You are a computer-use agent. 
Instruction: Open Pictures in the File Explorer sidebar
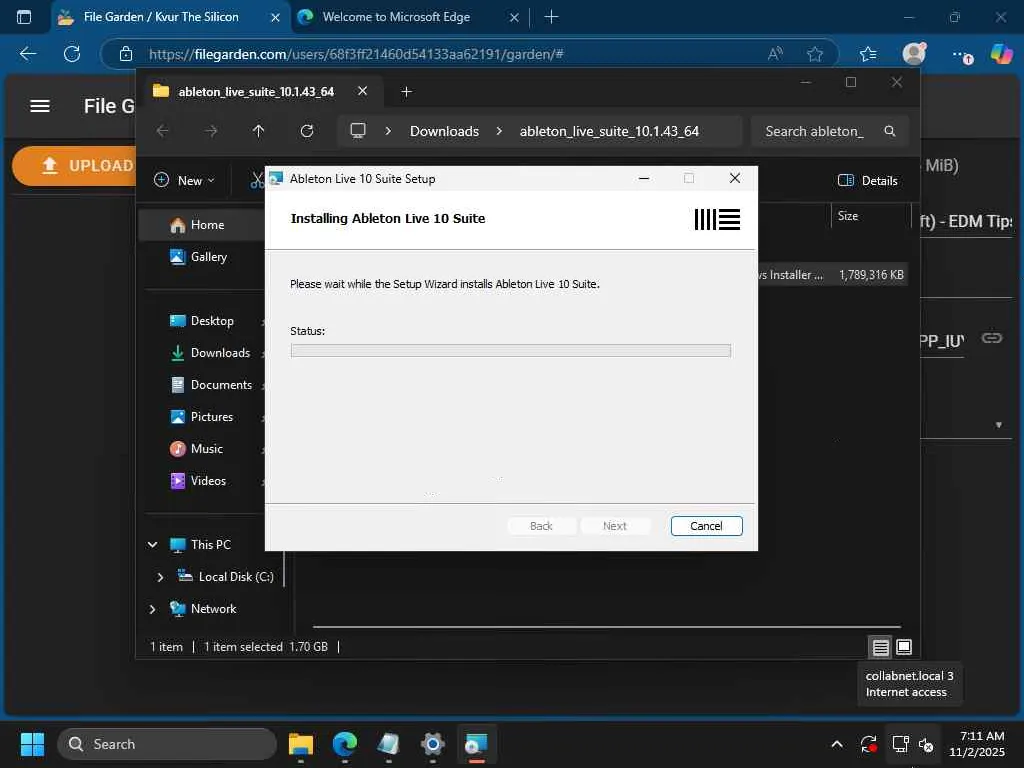pyautogui.click(x=202, y=417)
